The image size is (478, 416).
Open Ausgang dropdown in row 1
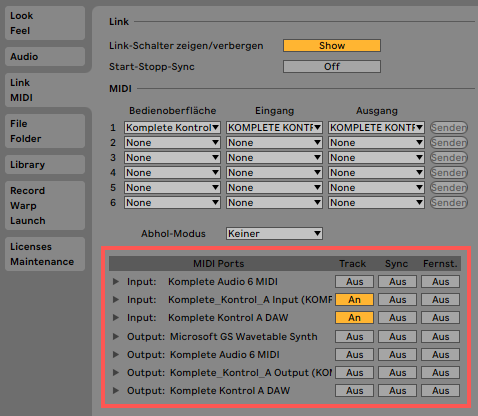[376, 128]
